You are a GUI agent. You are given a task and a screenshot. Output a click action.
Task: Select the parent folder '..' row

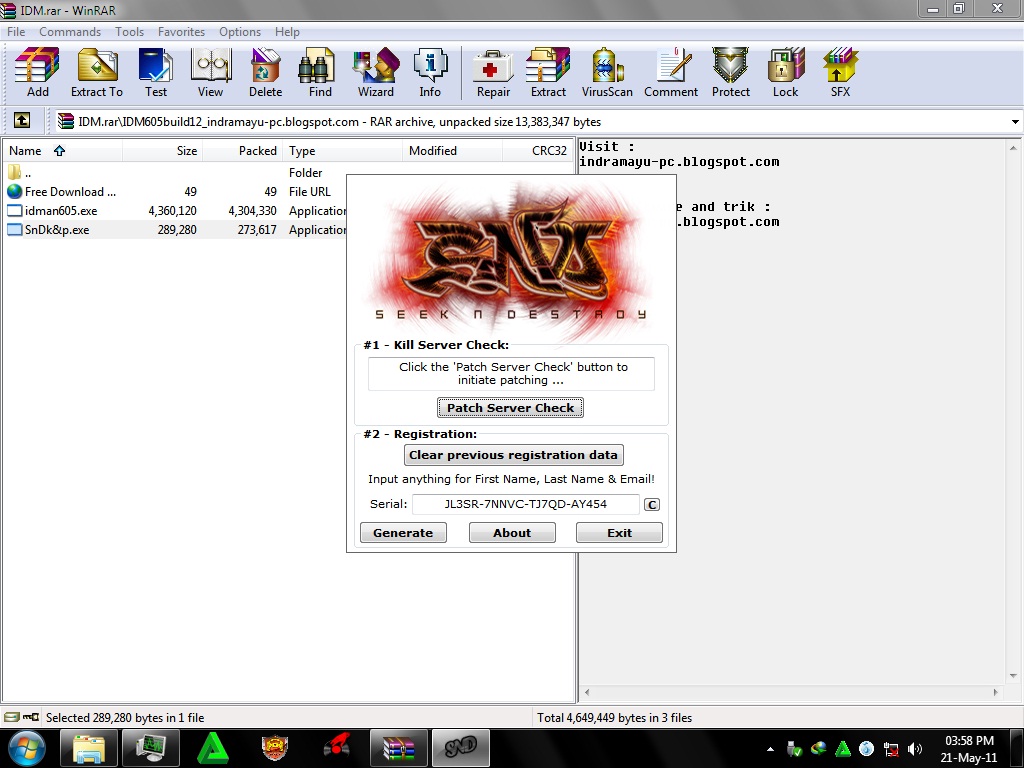click(x=176, y=172)
